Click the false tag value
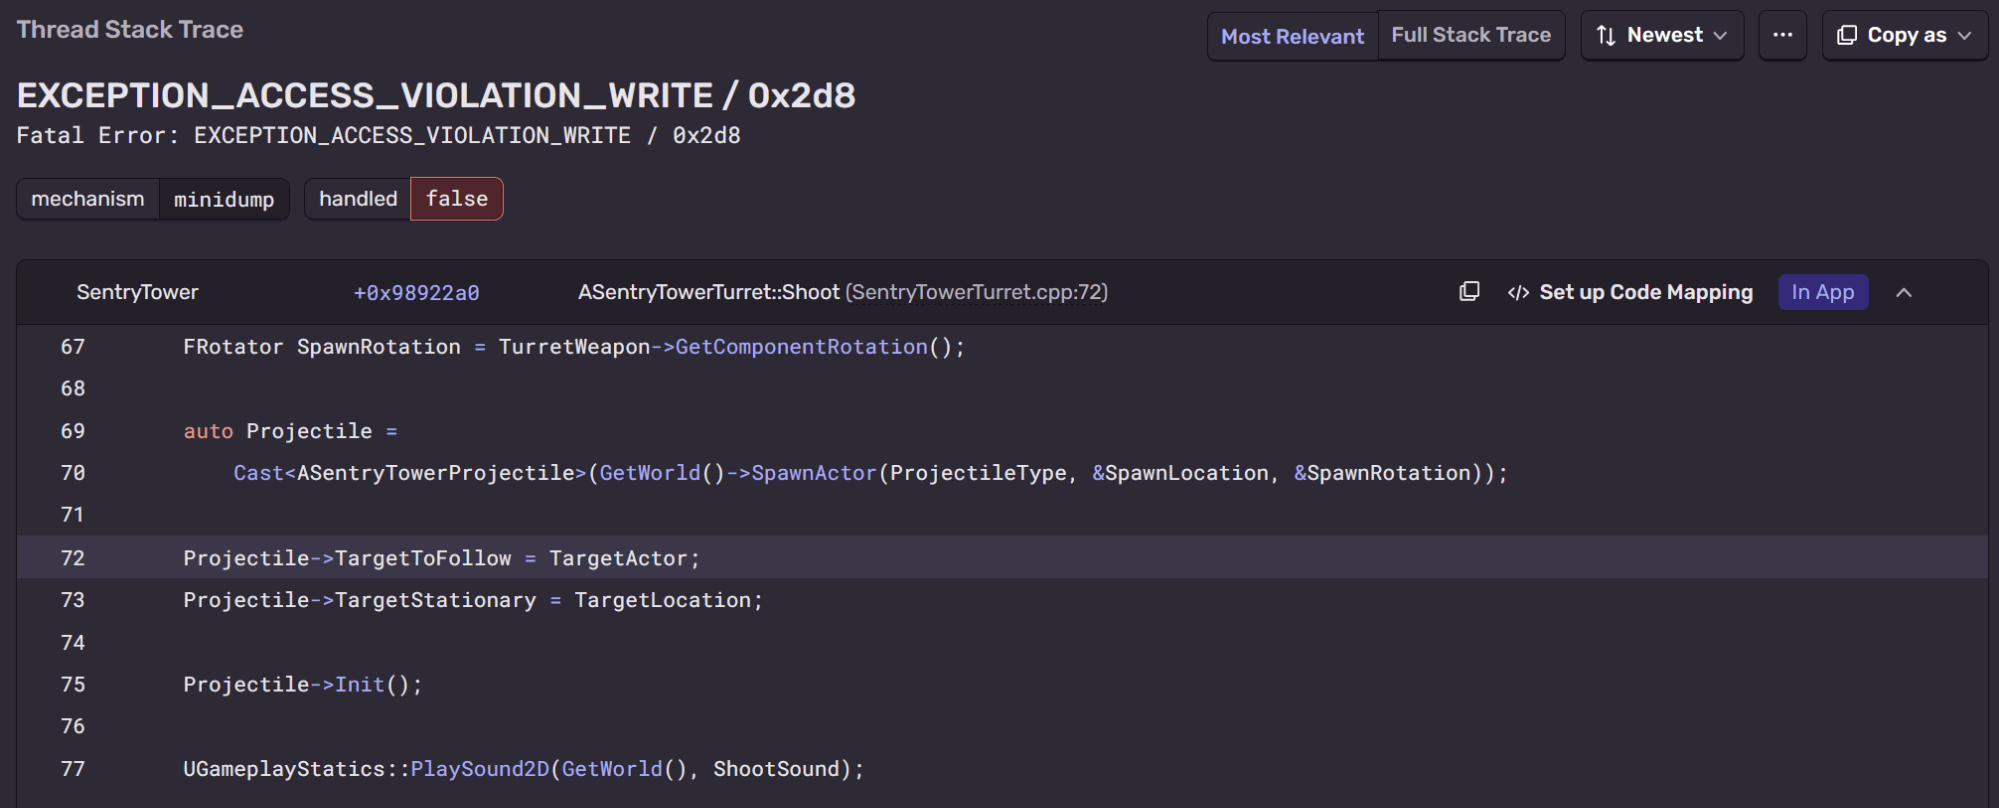This screenshot has height=808, width=1999. coord(457,199)
